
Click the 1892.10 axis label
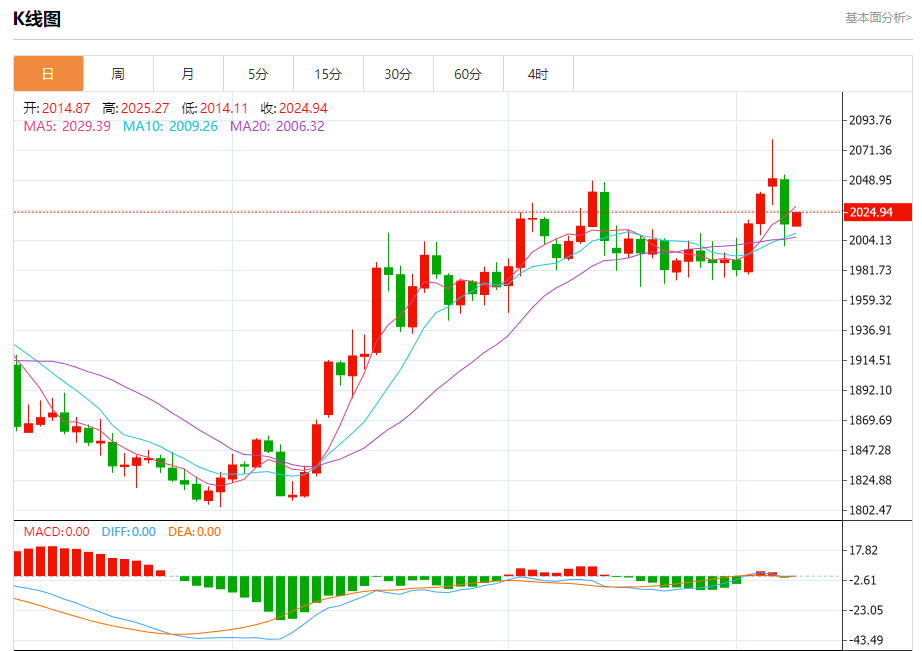tap(870, 390)
